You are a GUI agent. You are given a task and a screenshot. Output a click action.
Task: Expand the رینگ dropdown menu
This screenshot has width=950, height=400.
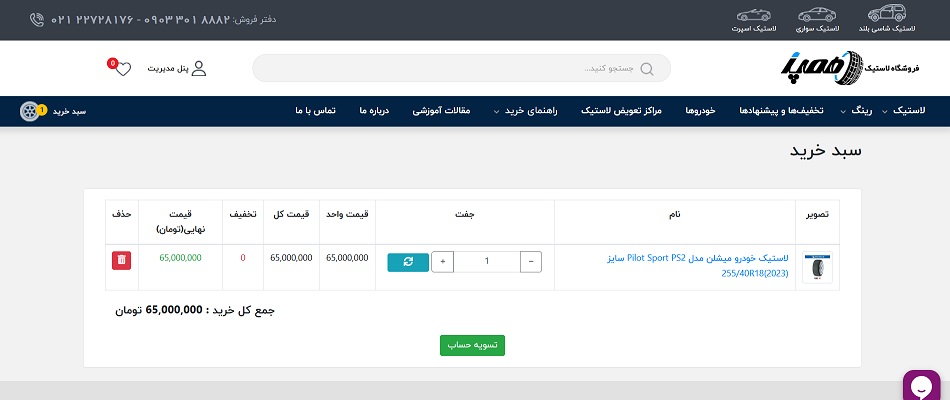pos(861,111)
